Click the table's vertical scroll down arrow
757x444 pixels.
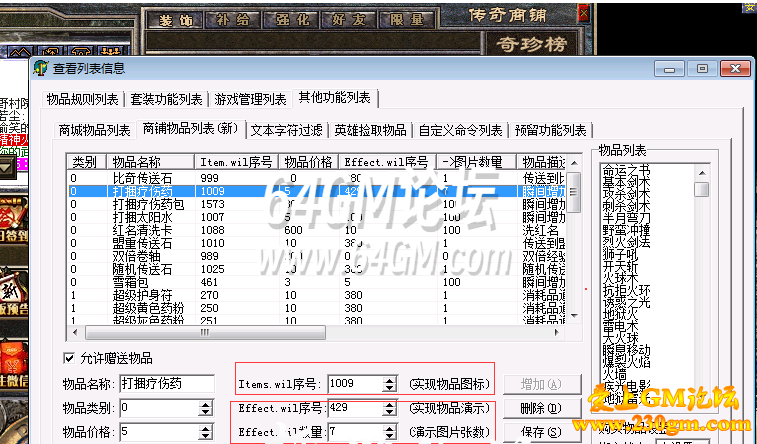coord(574,315)
